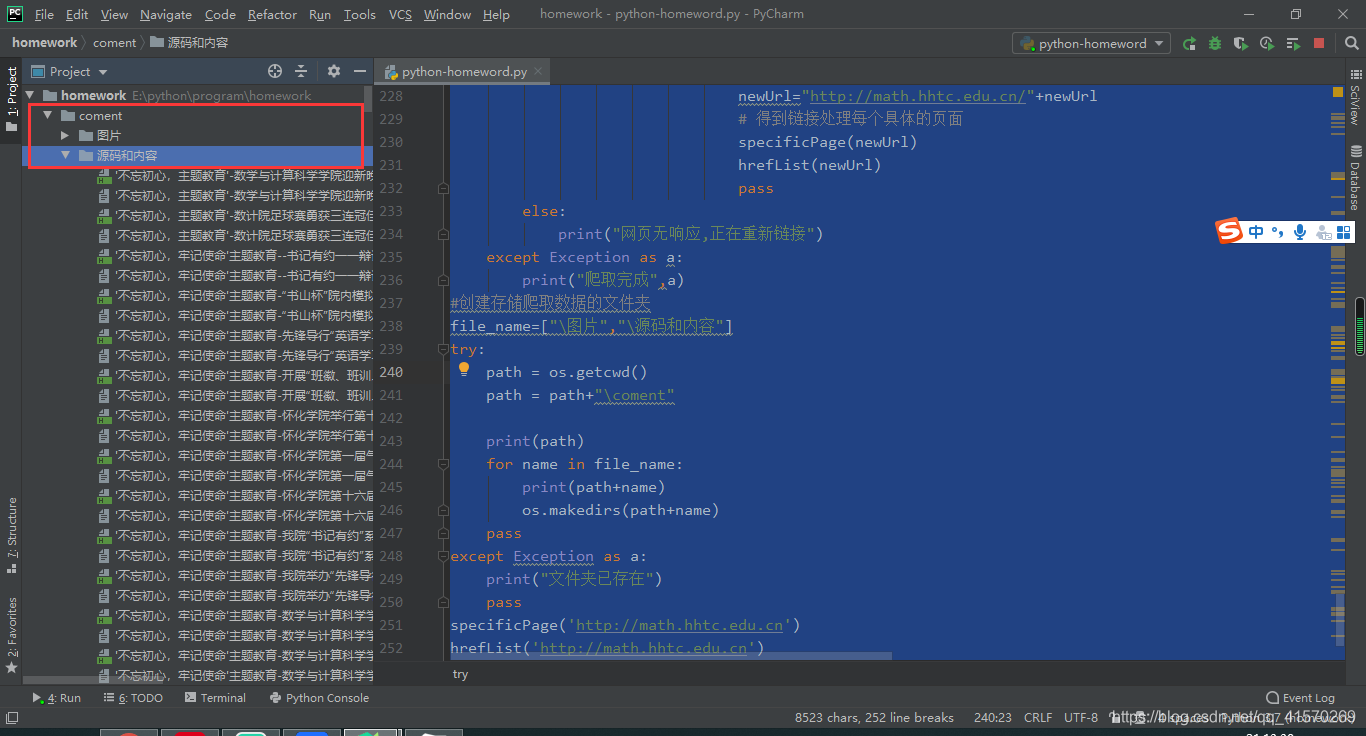Collapse the homework root folder arrow

(32, 96)
